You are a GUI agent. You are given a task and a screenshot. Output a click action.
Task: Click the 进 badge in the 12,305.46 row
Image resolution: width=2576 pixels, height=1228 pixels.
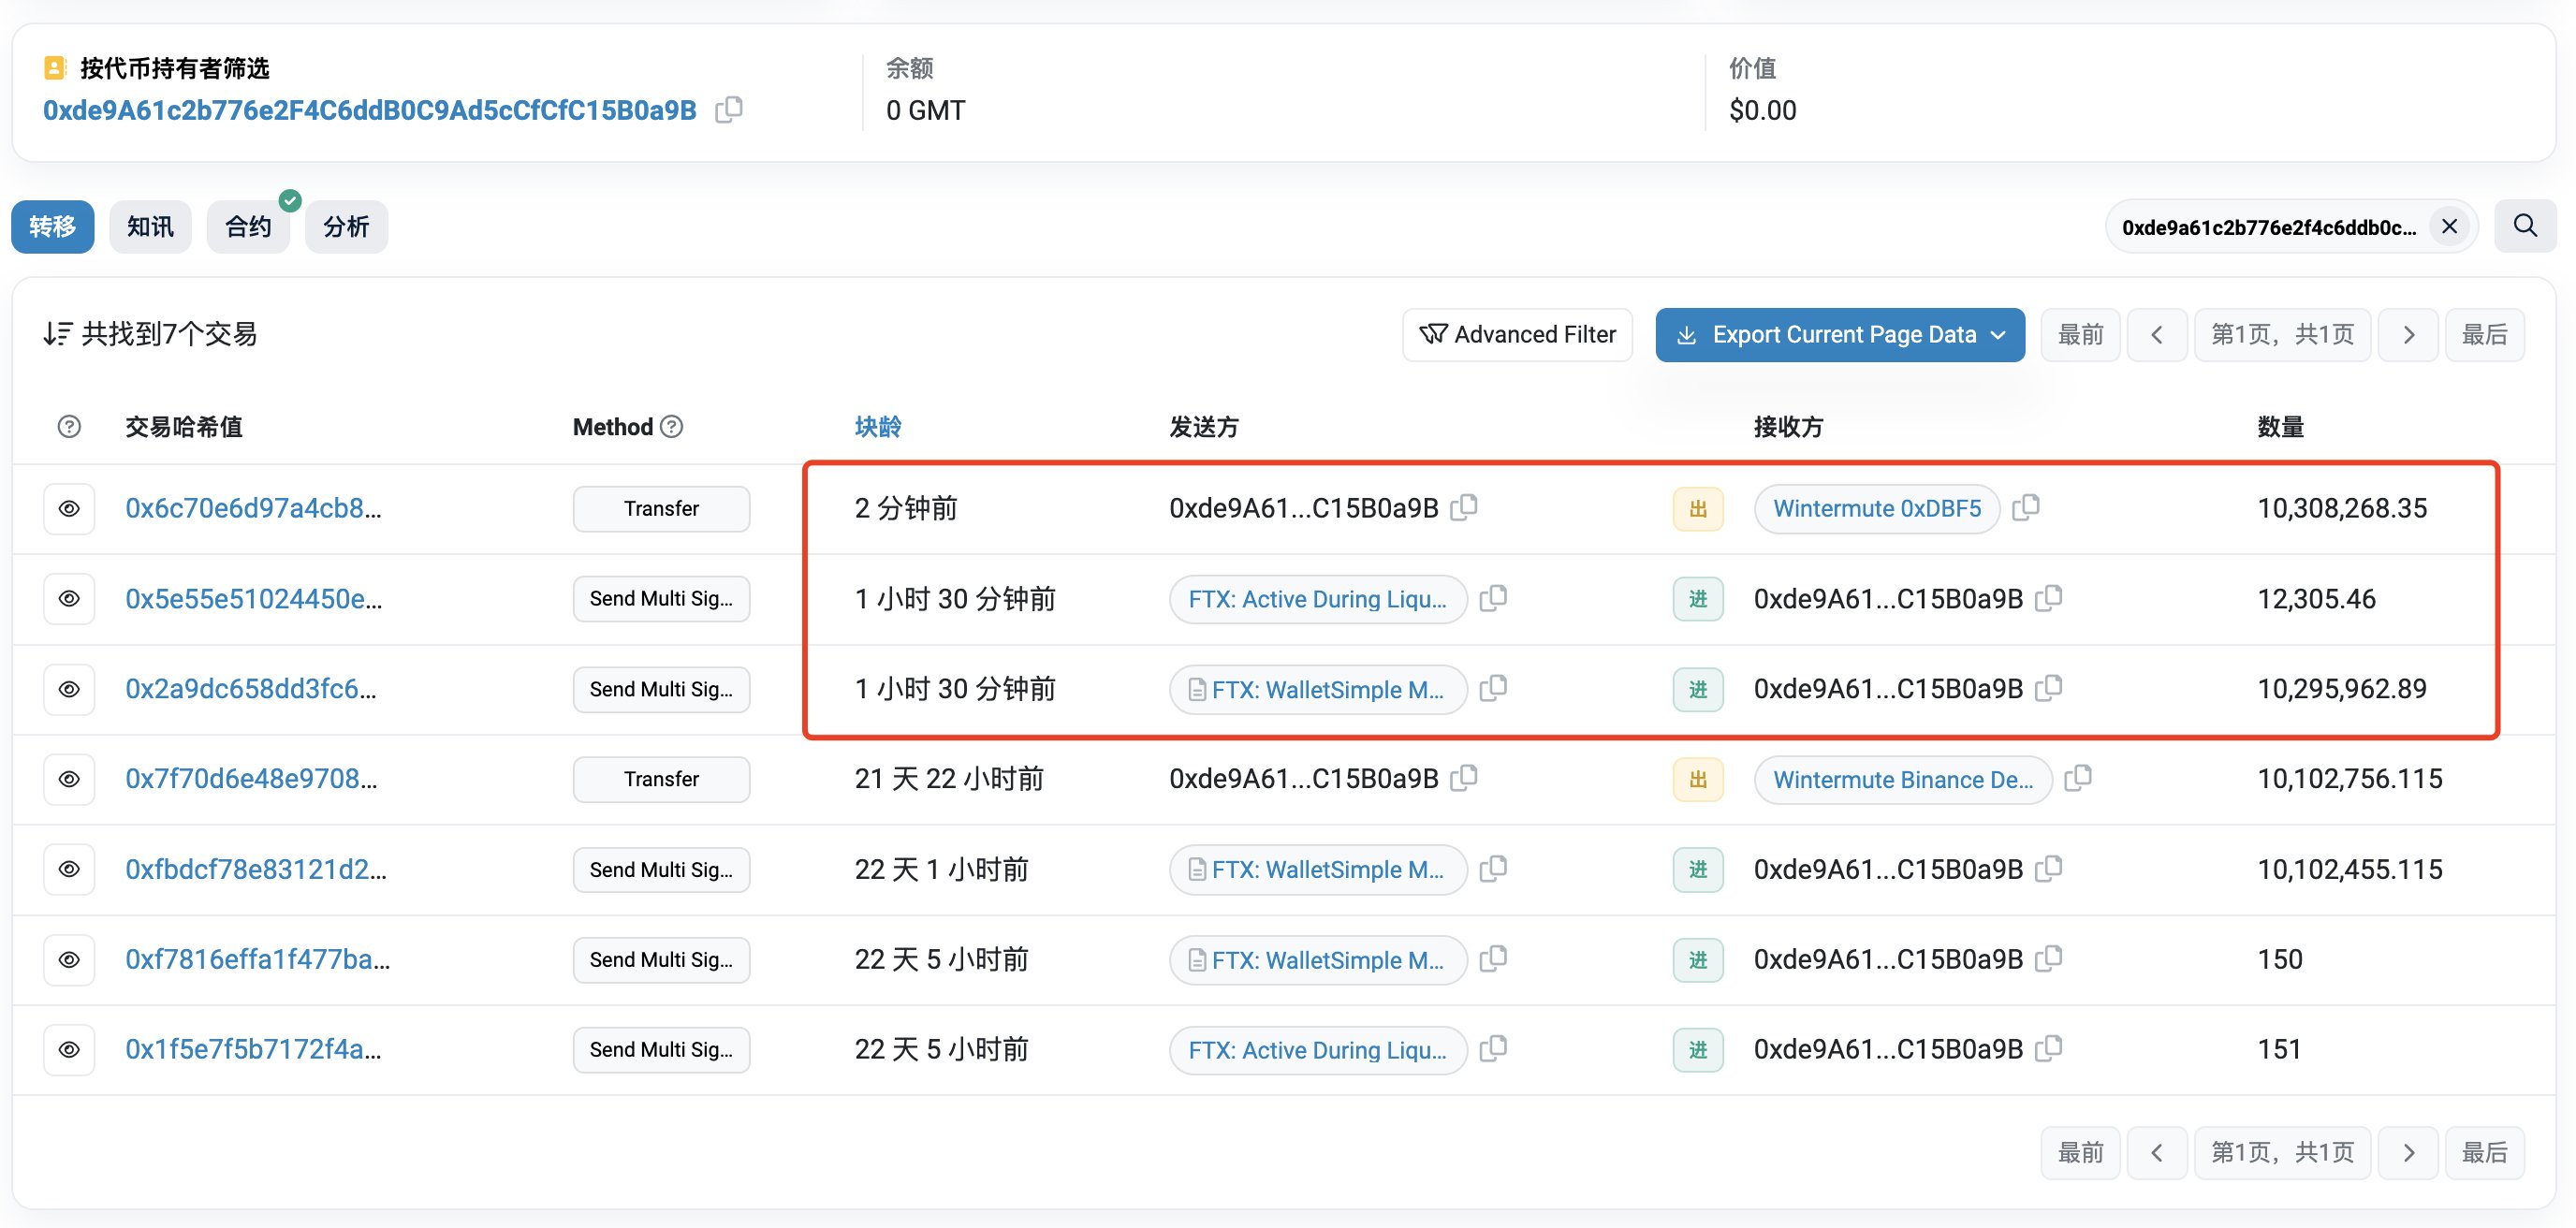[1698, 599]
